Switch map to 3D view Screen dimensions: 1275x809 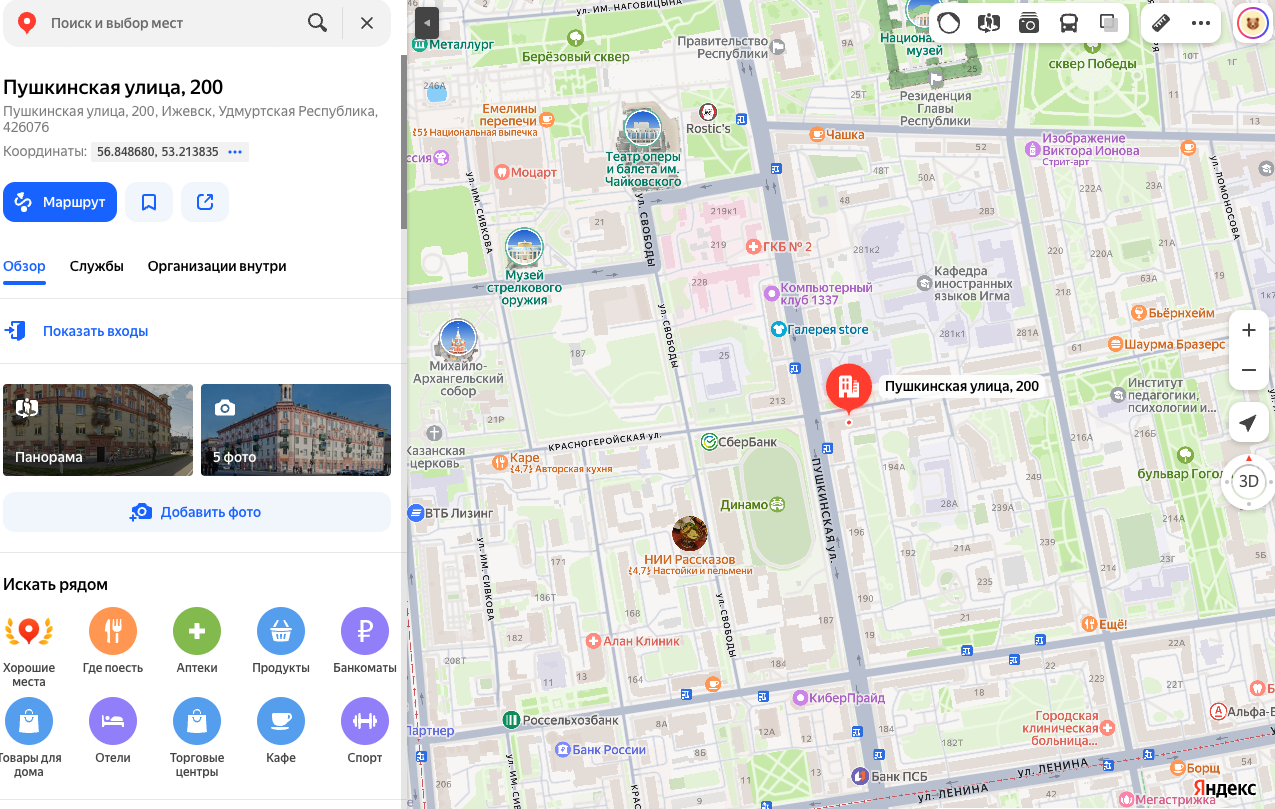tap(1249, 481)
